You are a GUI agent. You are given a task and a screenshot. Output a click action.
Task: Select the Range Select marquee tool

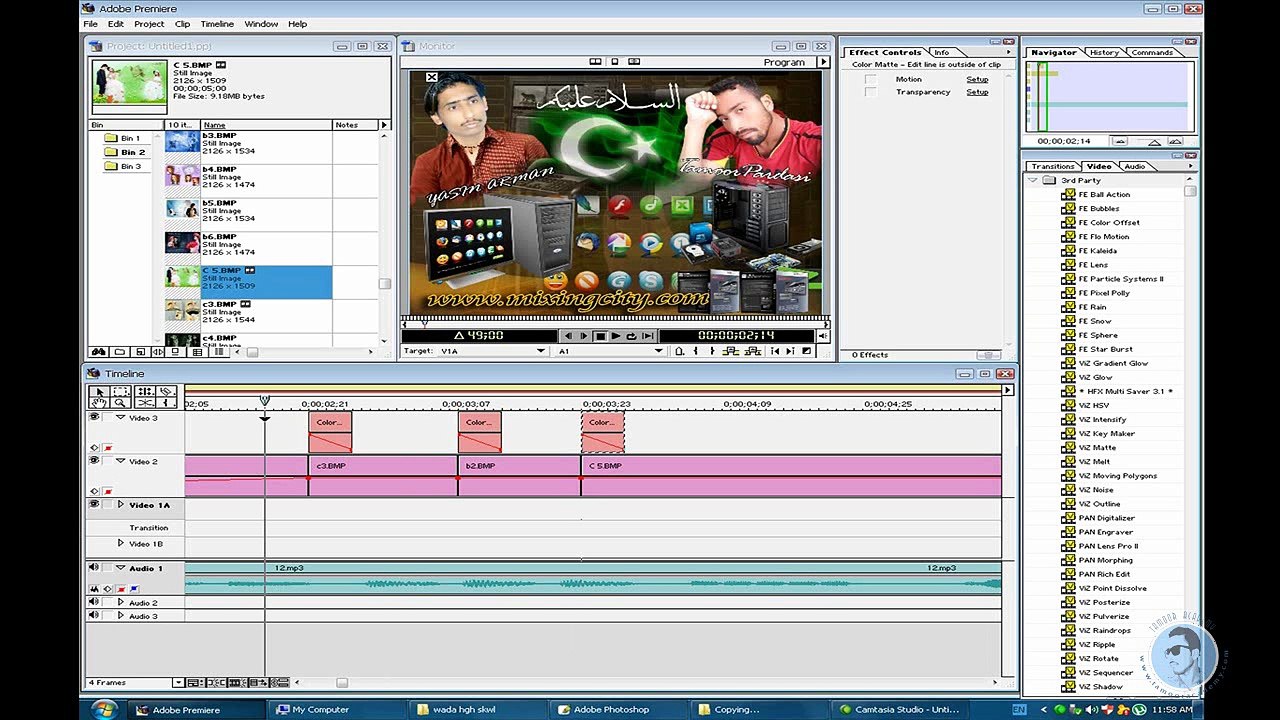tap(121, 391)
